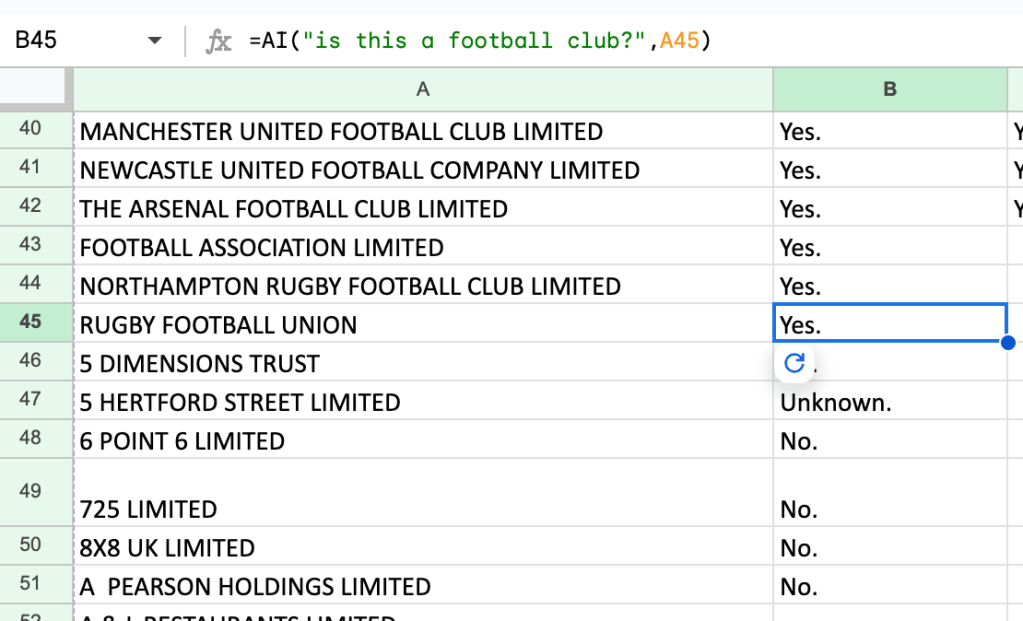This screenshot has width=1023, height=621.
Task: Click the RUGBY FOOTBALL UNION cell
Action: click(423, 324)
